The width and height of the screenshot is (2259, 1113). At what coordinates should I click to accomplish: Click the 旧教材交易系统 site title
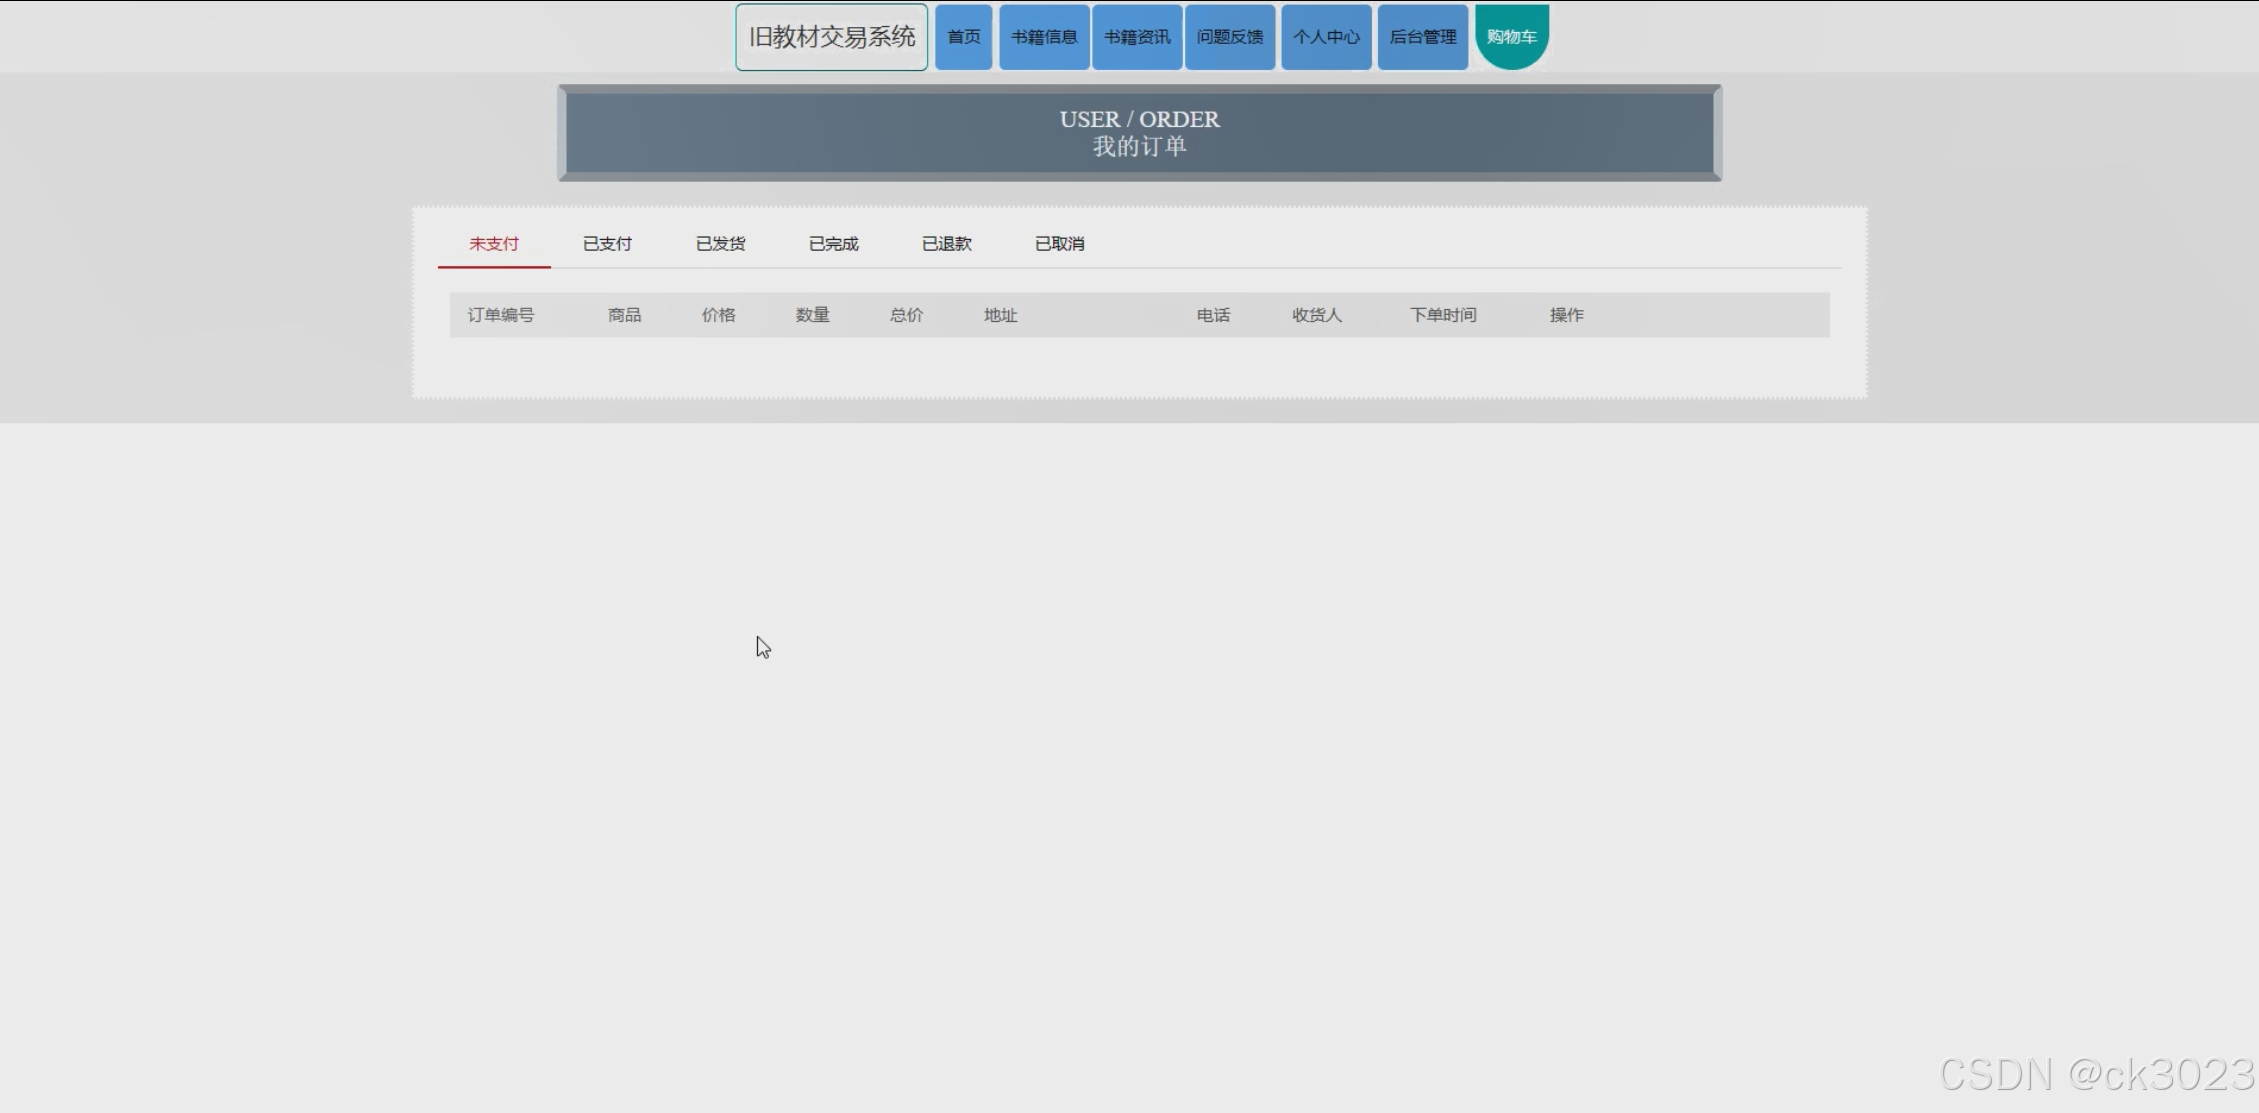click(831, 37)
